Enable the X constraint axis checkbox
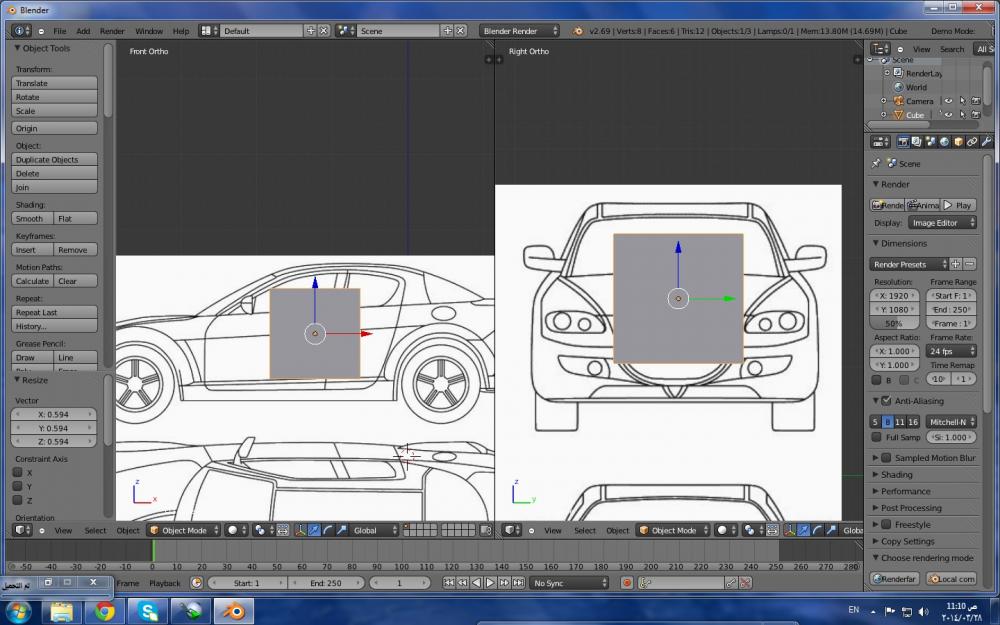 click(x=17, y=472)
